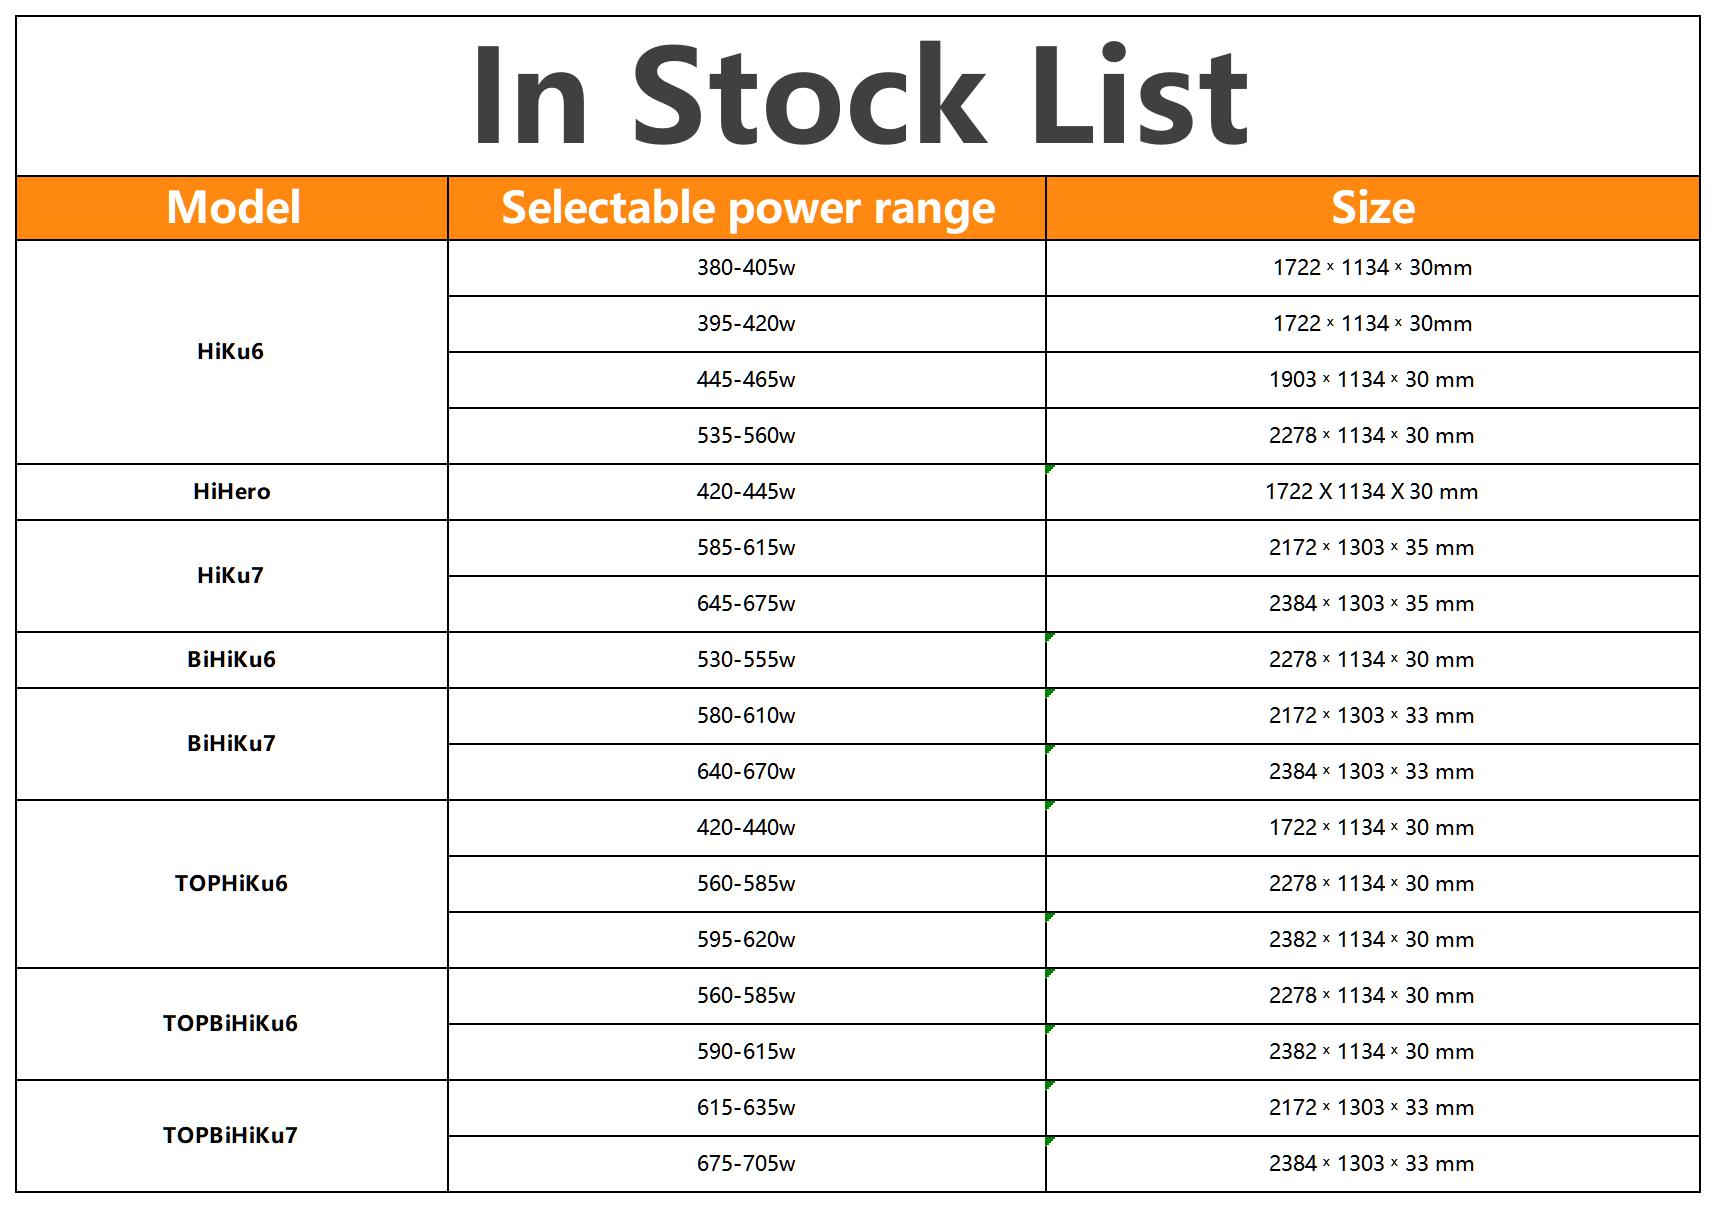Select the BiHiKu6 model cell

click(231, 659)
